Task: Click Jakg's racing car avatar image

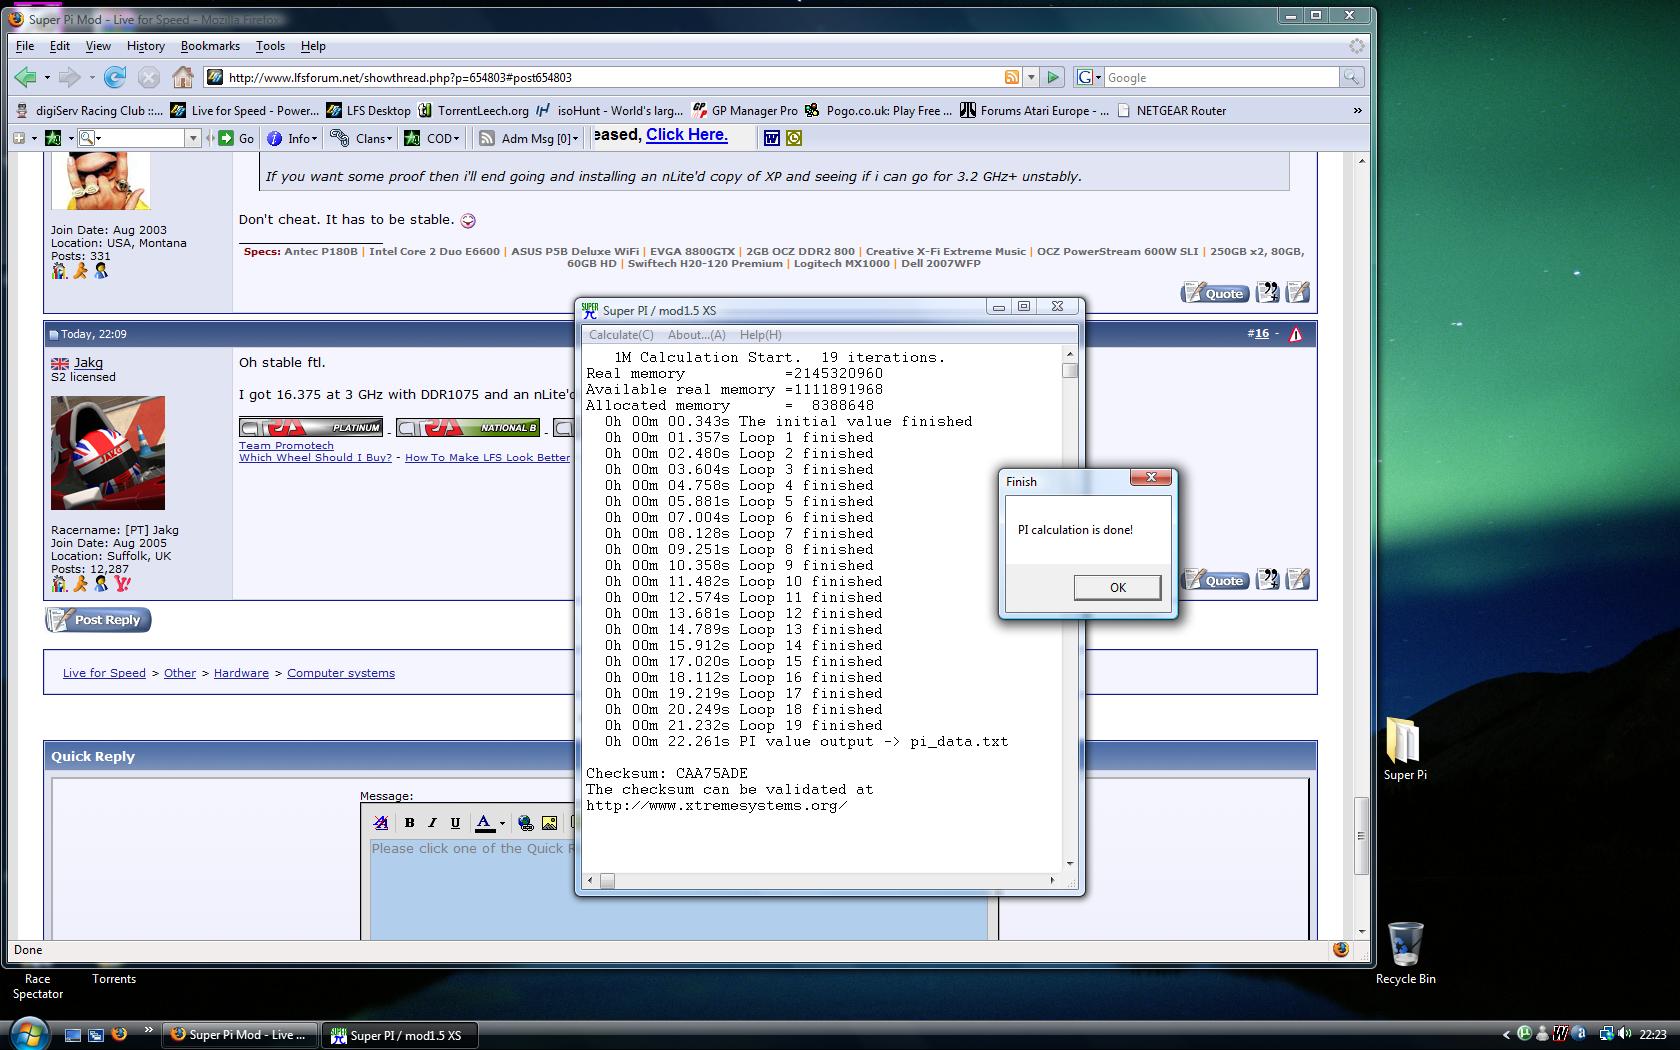Action: click(x=108, y=453)
